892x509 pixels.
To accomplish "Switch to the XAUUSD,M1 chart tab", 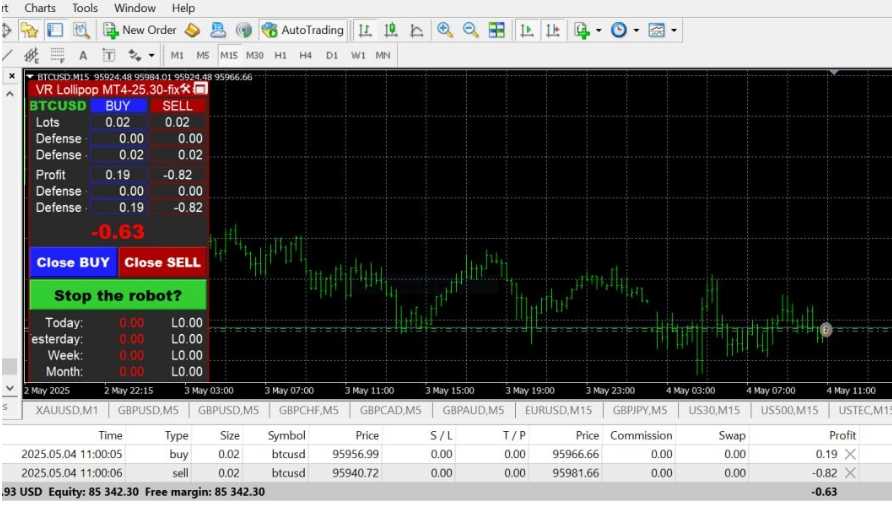I will coord(67,410).
